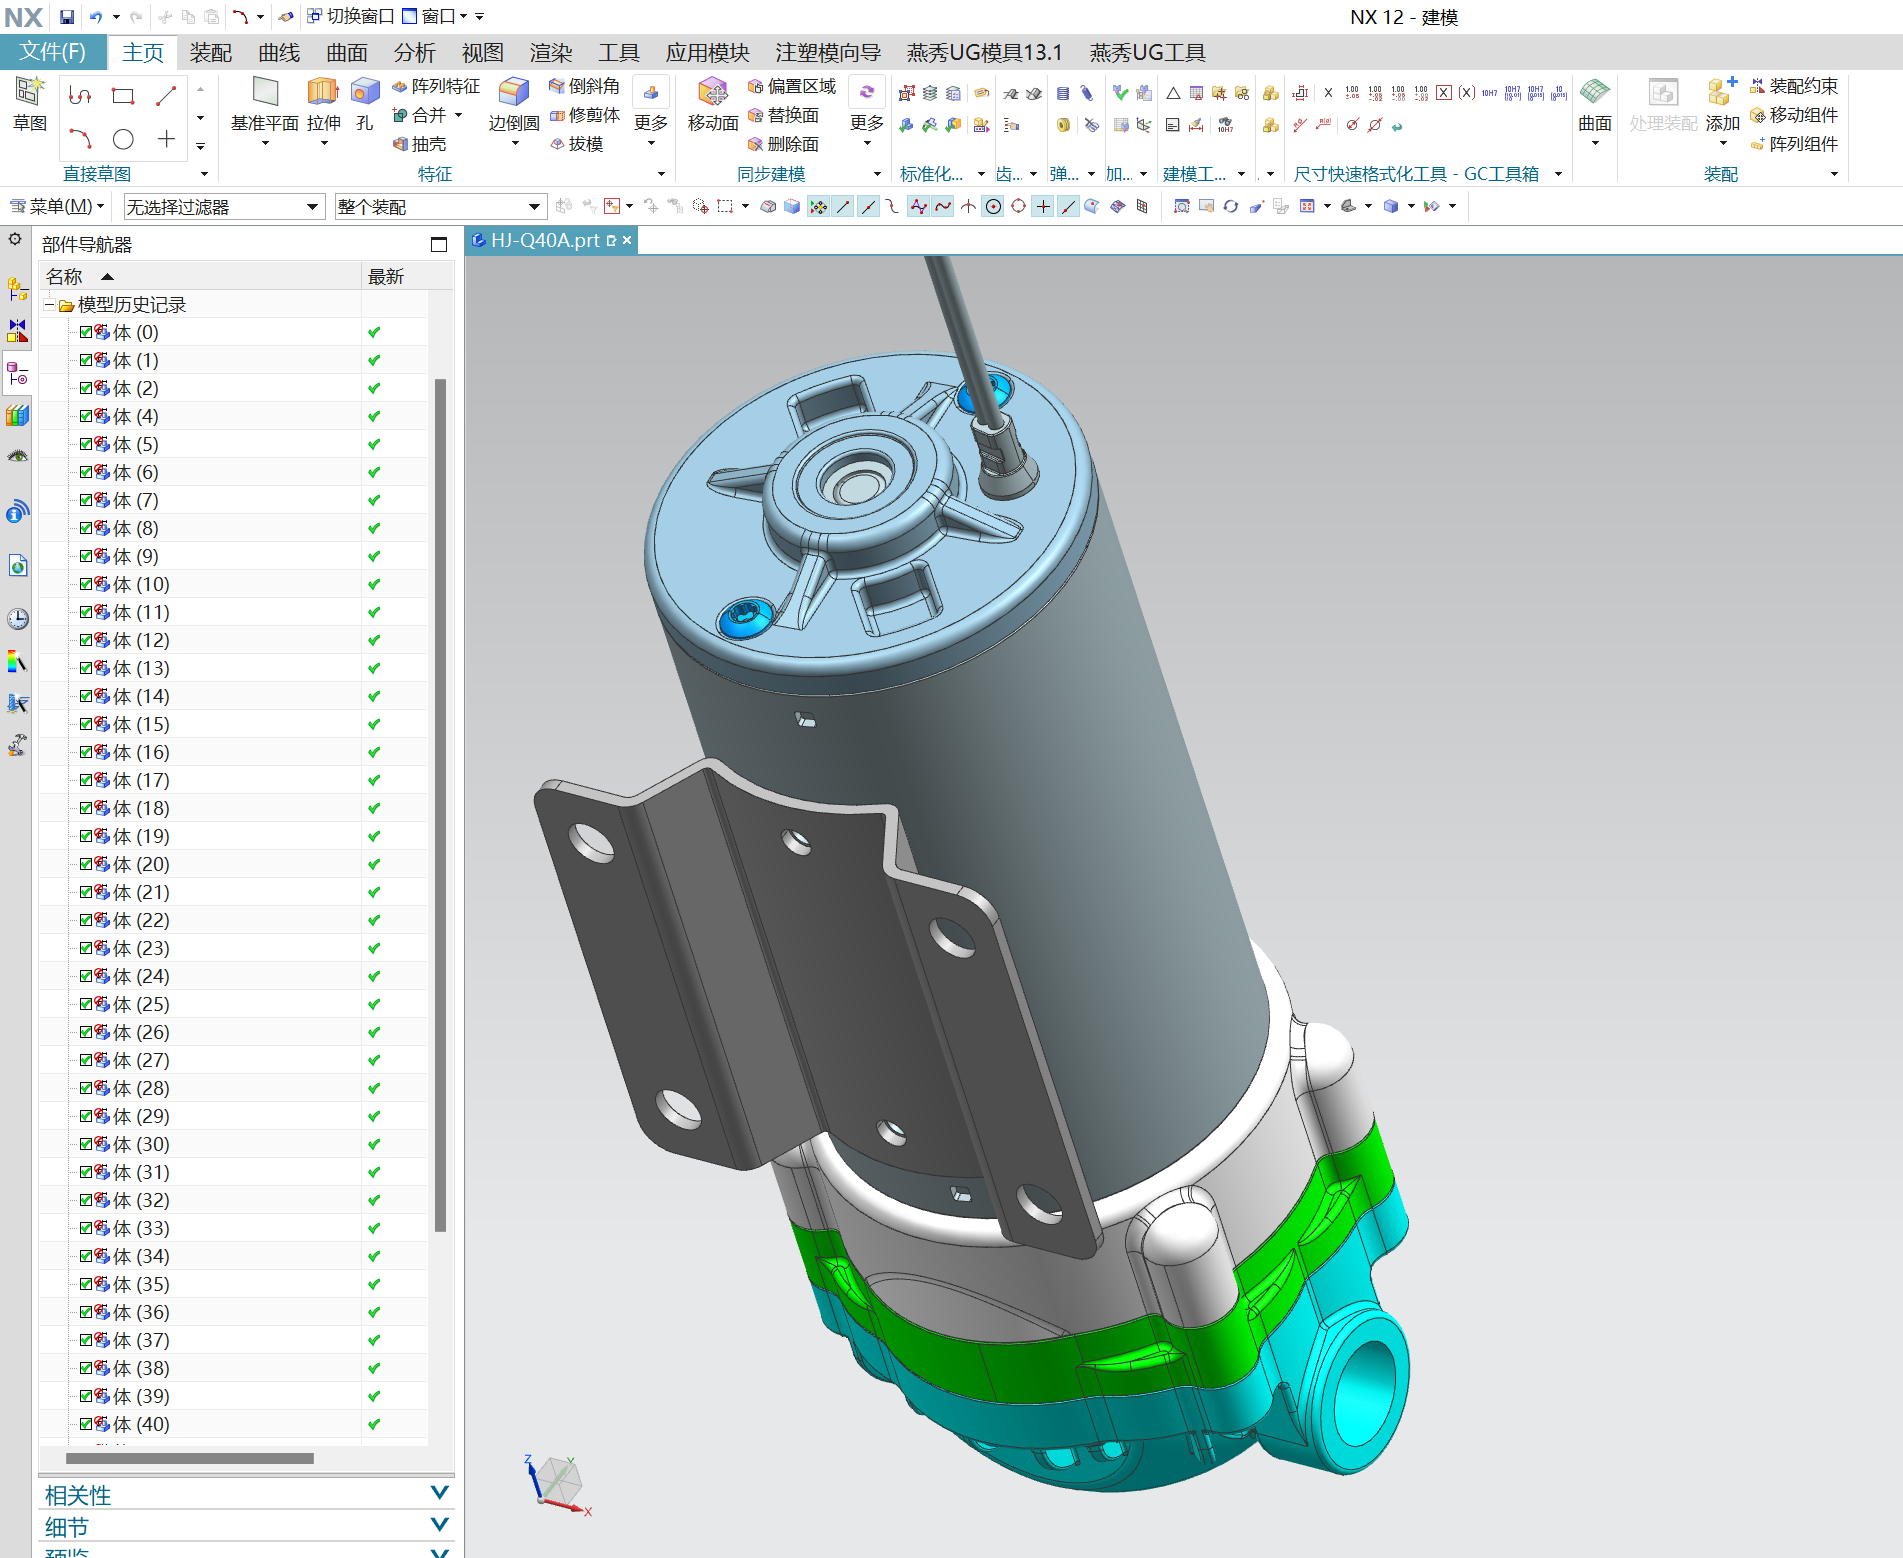Open the Move Face (移动面) tool
Image resolution: width=1903 pixels, height=1558 pixels.
pyautogui.click(x=713, y=92)
